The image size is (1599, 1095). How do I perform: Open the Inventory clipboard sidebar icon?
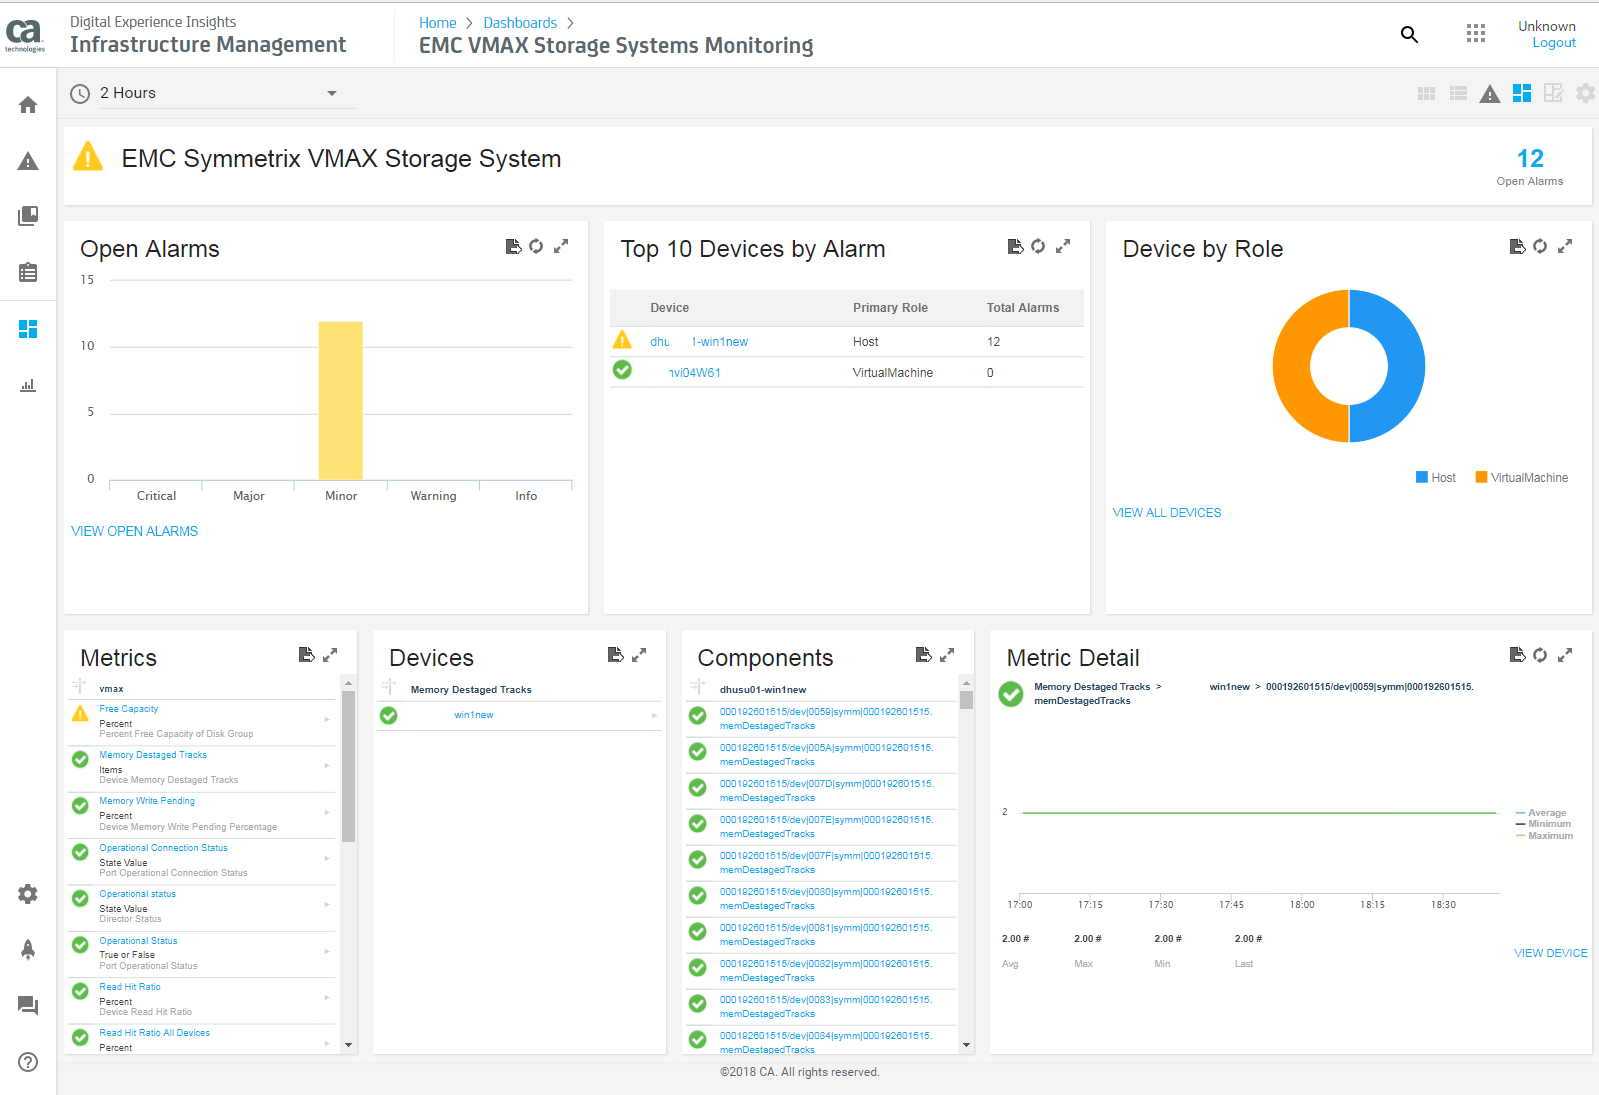coord(28,272)
